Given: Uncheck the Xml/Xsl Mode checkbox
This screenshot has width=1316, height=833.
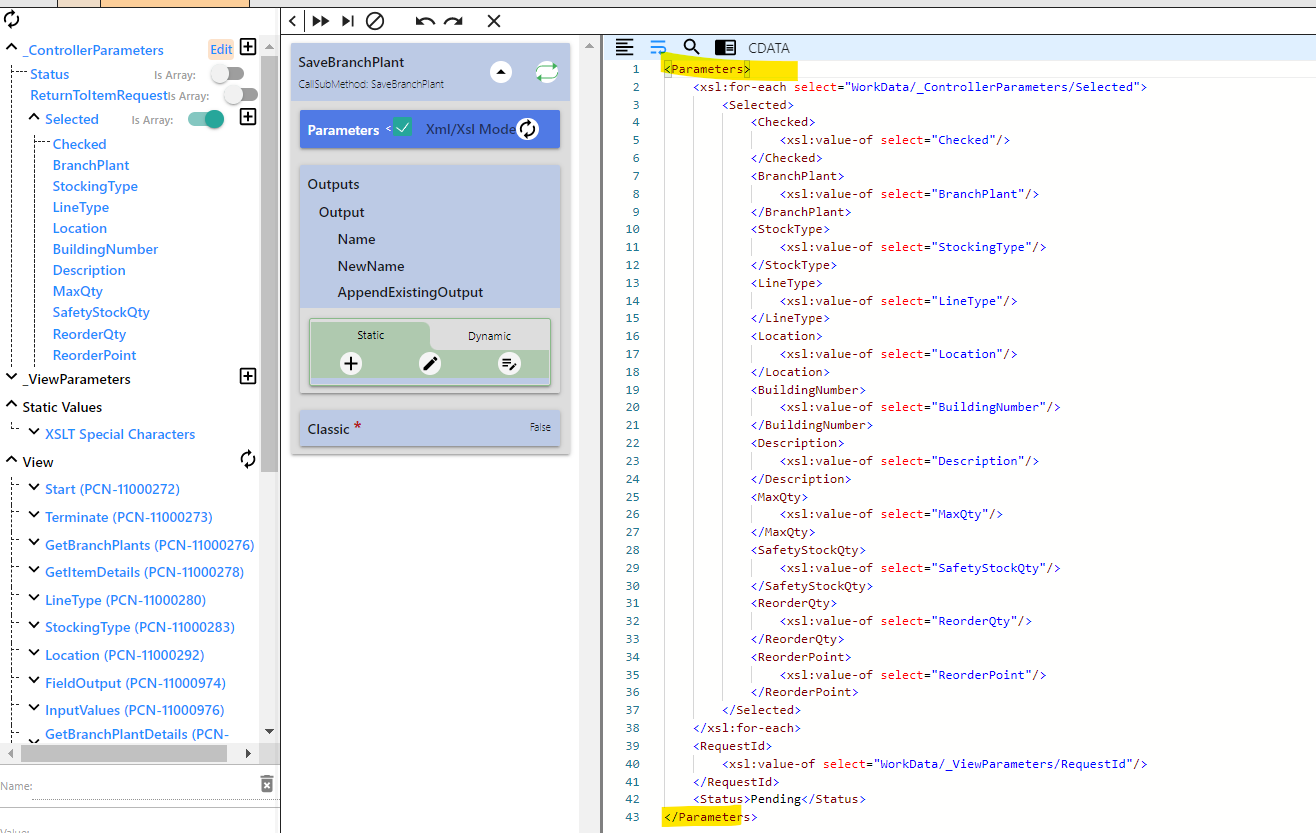Looking at the screenshot, I should click(x=402, y=127).
